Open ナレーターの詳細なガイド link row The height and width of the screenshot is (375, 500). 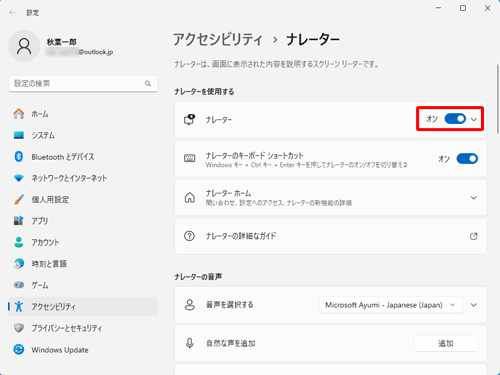(330, 236)
